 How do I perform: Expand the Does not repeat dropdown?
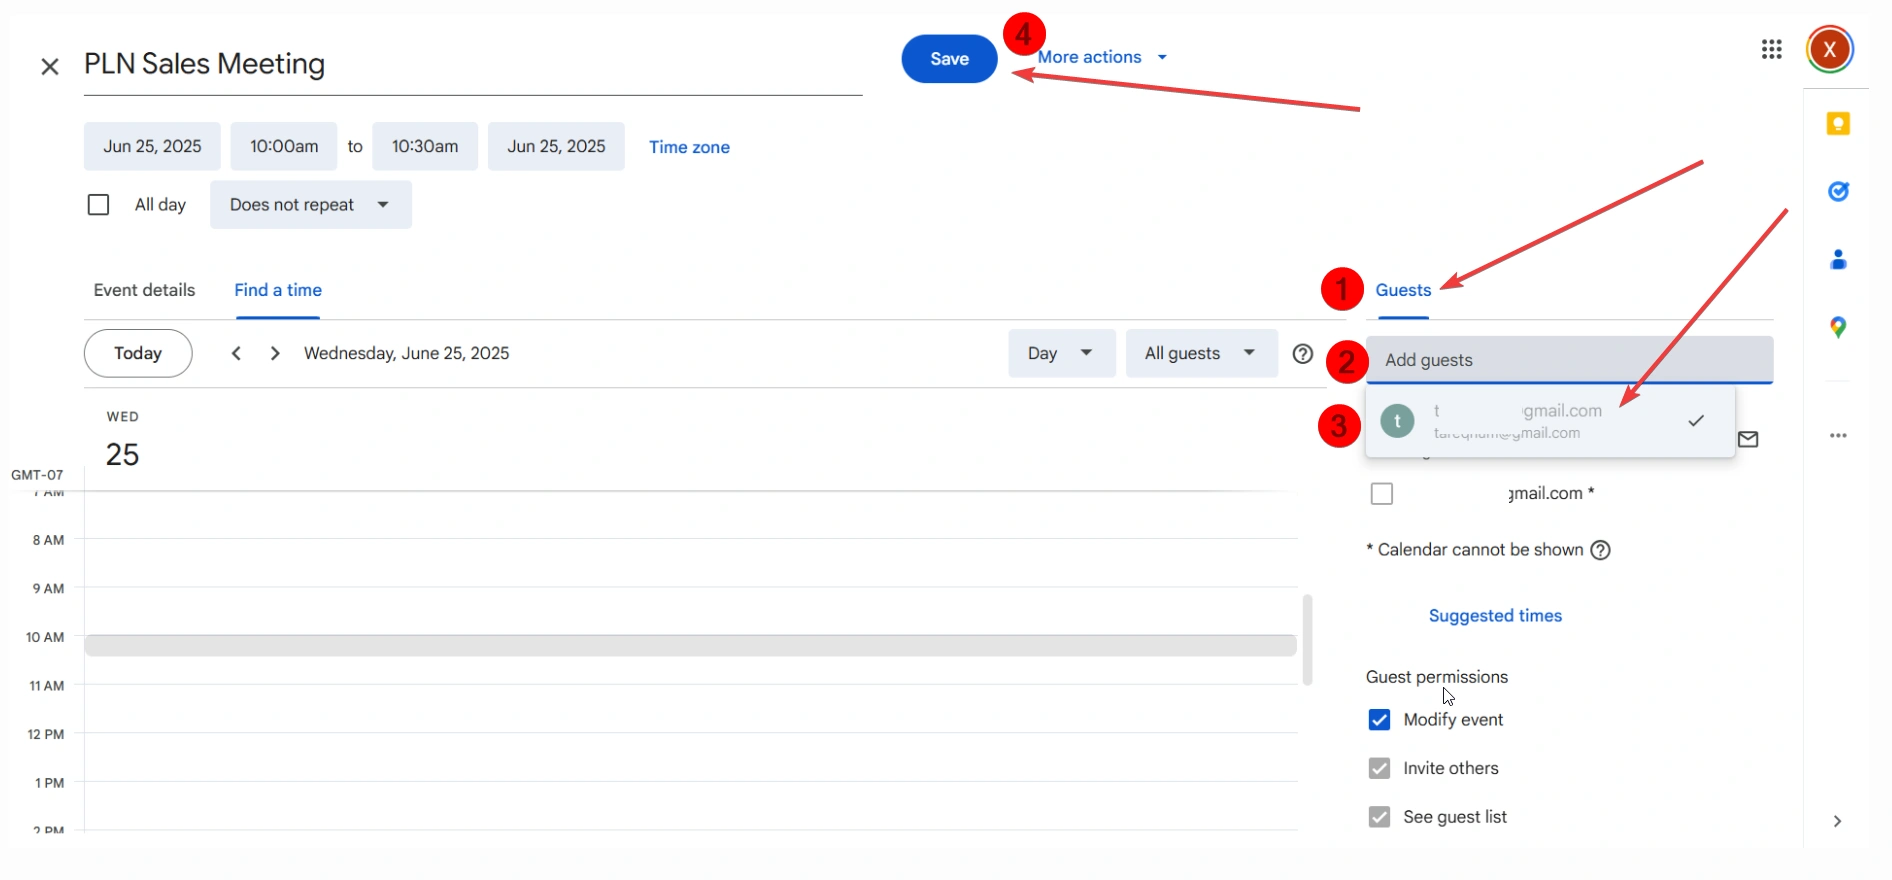(310, 205)
